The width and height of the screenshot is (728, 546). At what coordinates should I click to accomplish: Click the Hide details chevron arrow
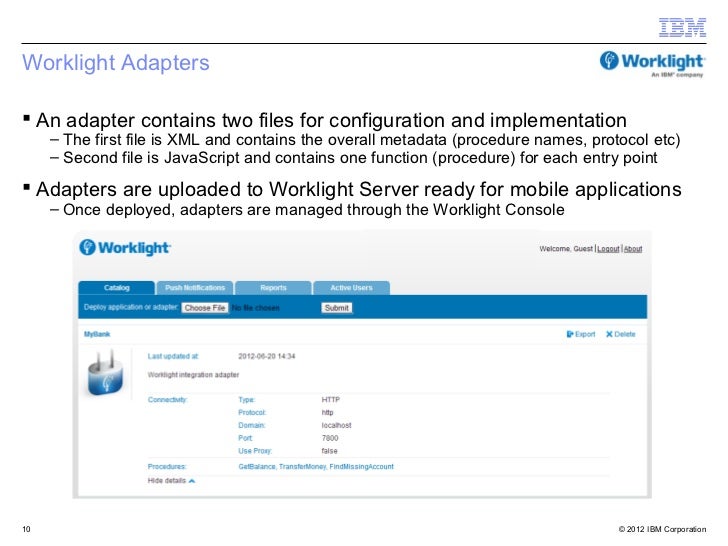coord(192,481)
